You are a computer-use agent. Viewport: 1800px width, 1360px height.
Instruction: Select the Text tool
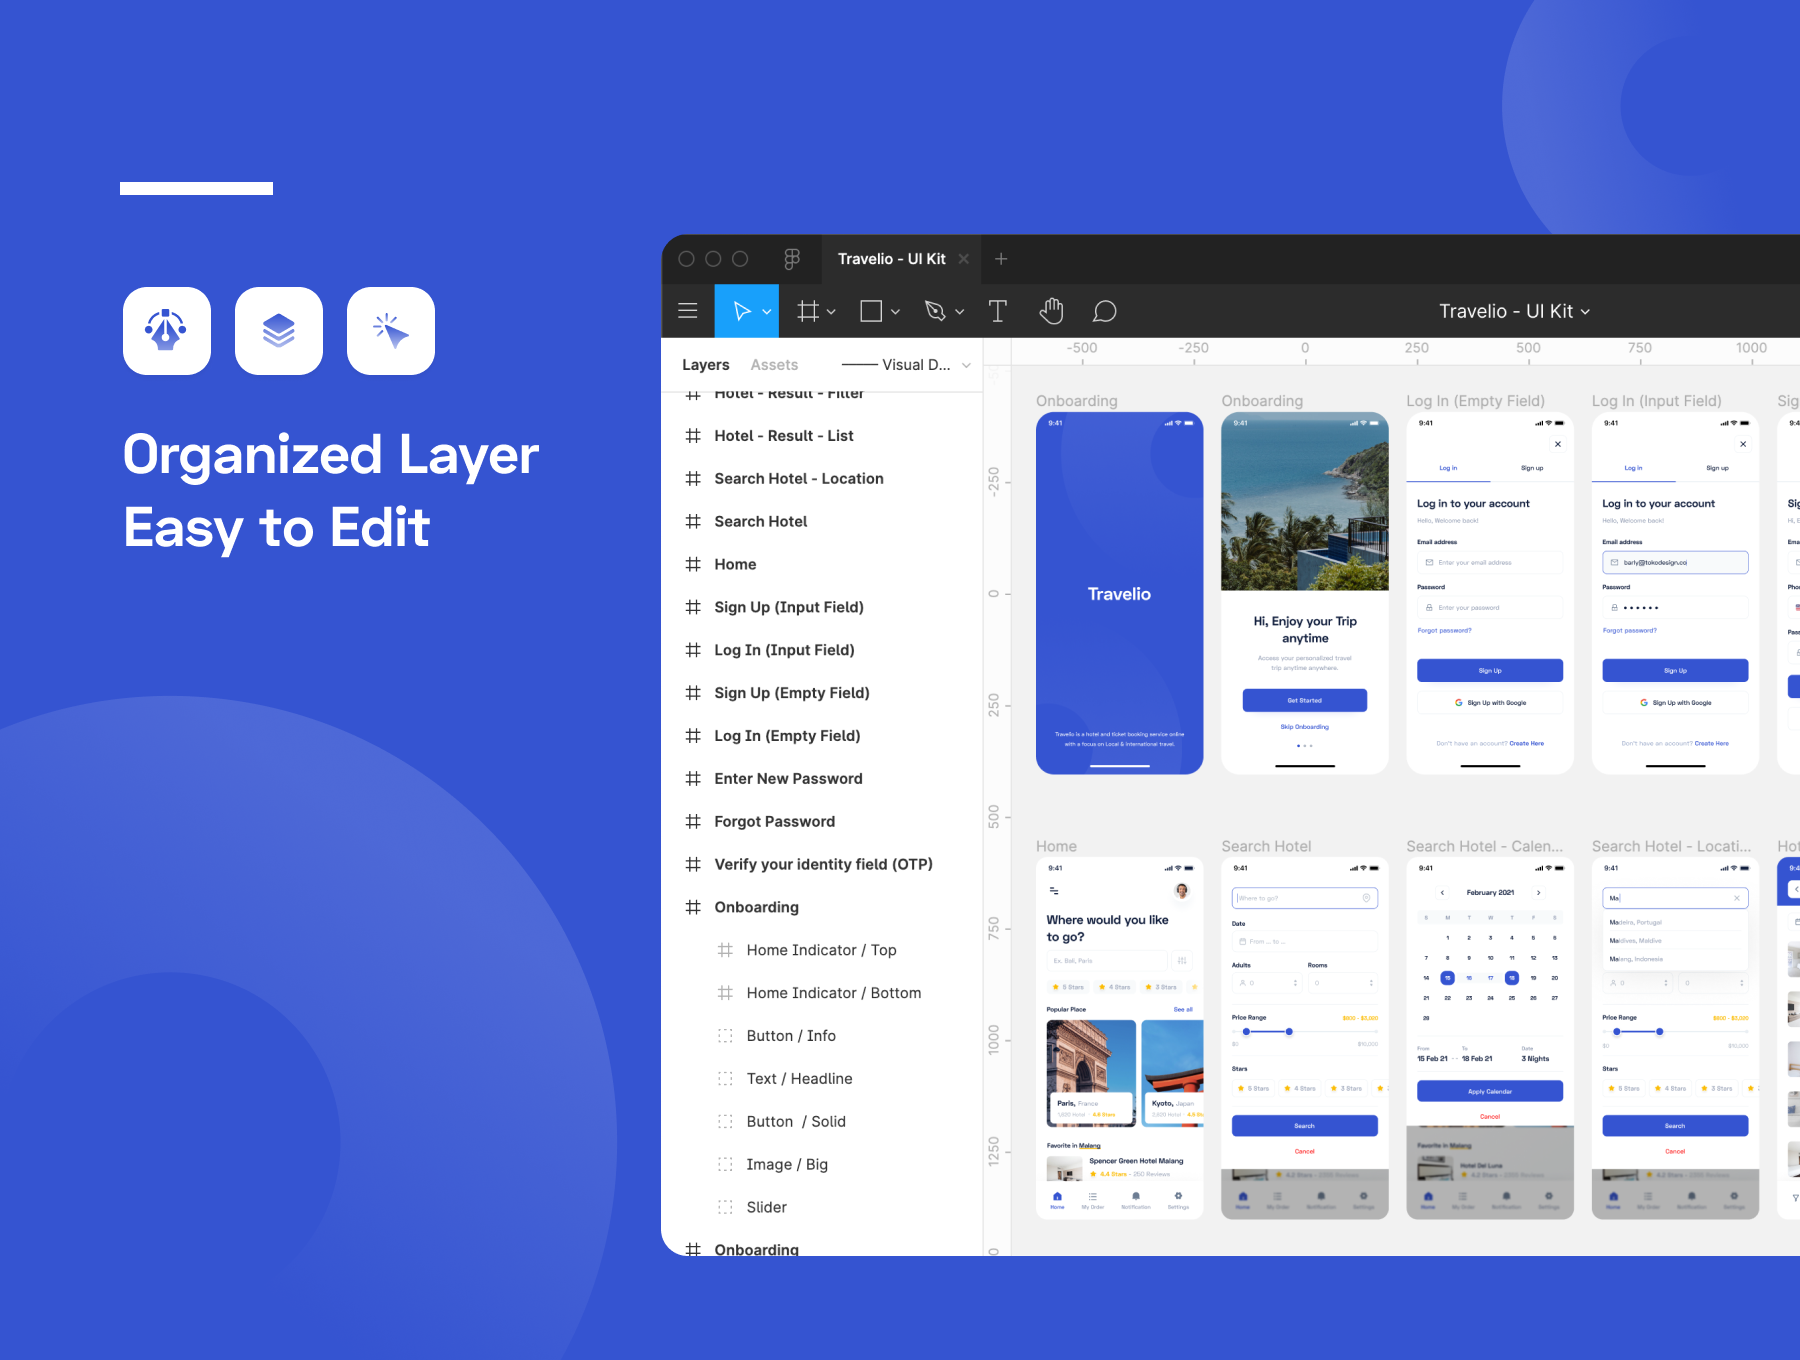(997, 311)
